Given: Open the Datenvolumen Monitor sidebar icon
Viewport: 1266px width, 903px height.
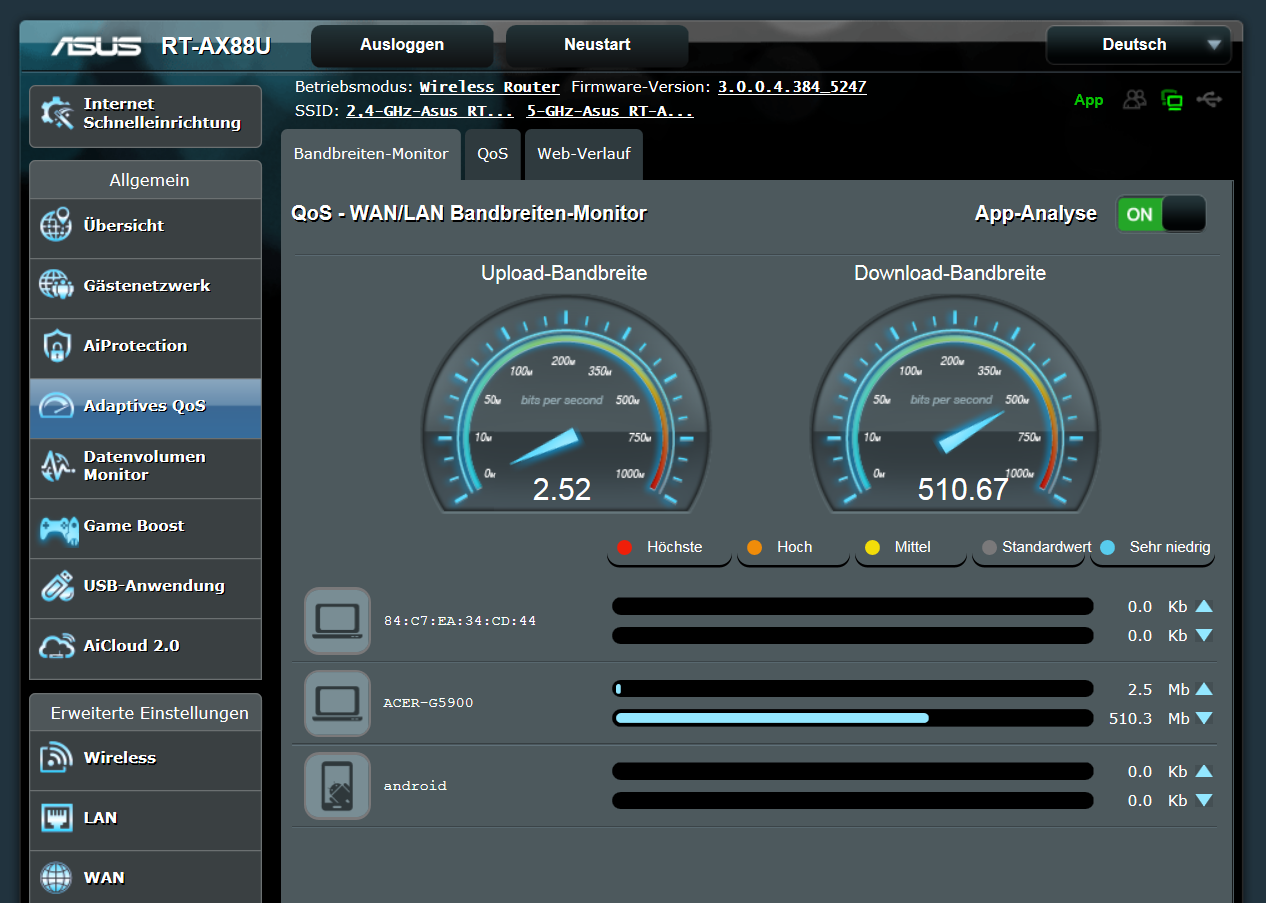Looking at the screenshot, I should click(57, 466).
